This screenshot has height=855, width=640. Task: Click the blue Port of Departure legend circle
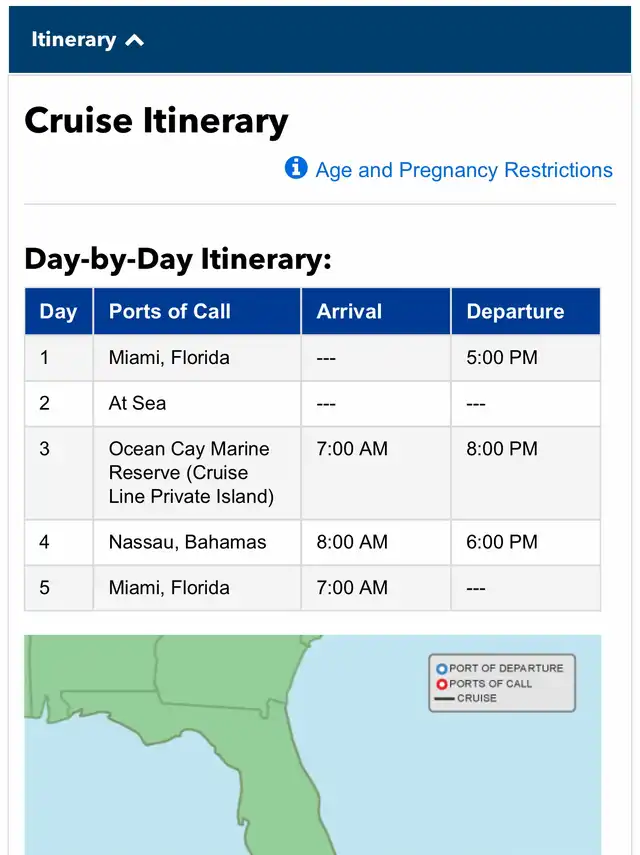point(442,668)
